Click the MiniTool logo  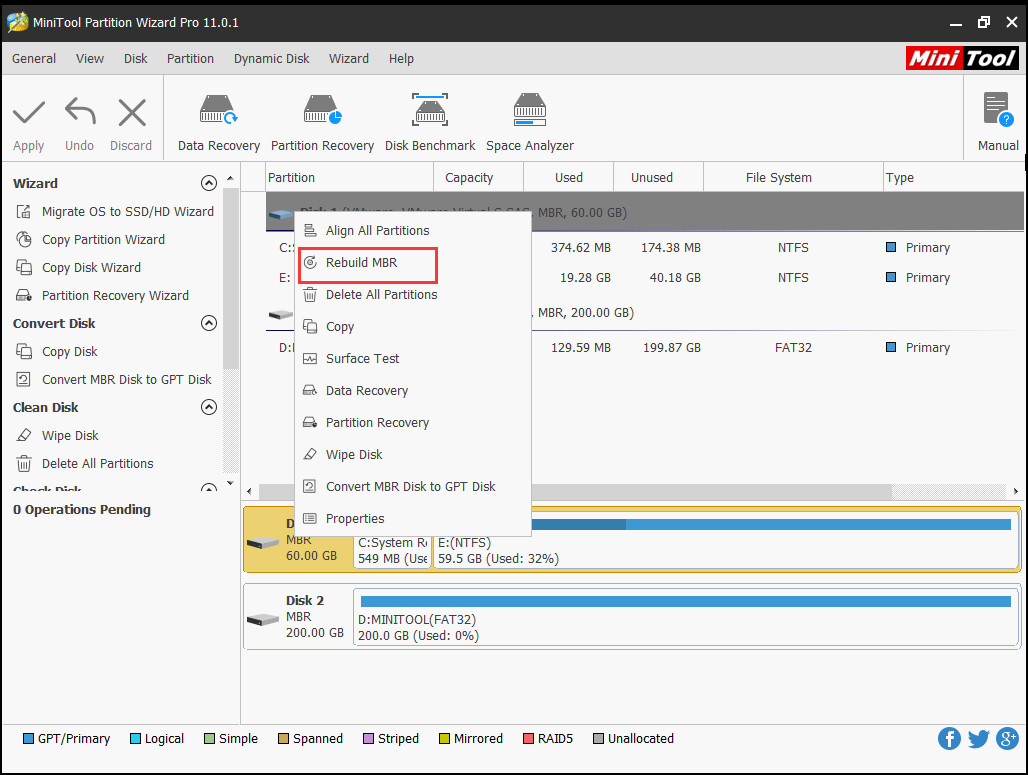click(x=961, y=58)
